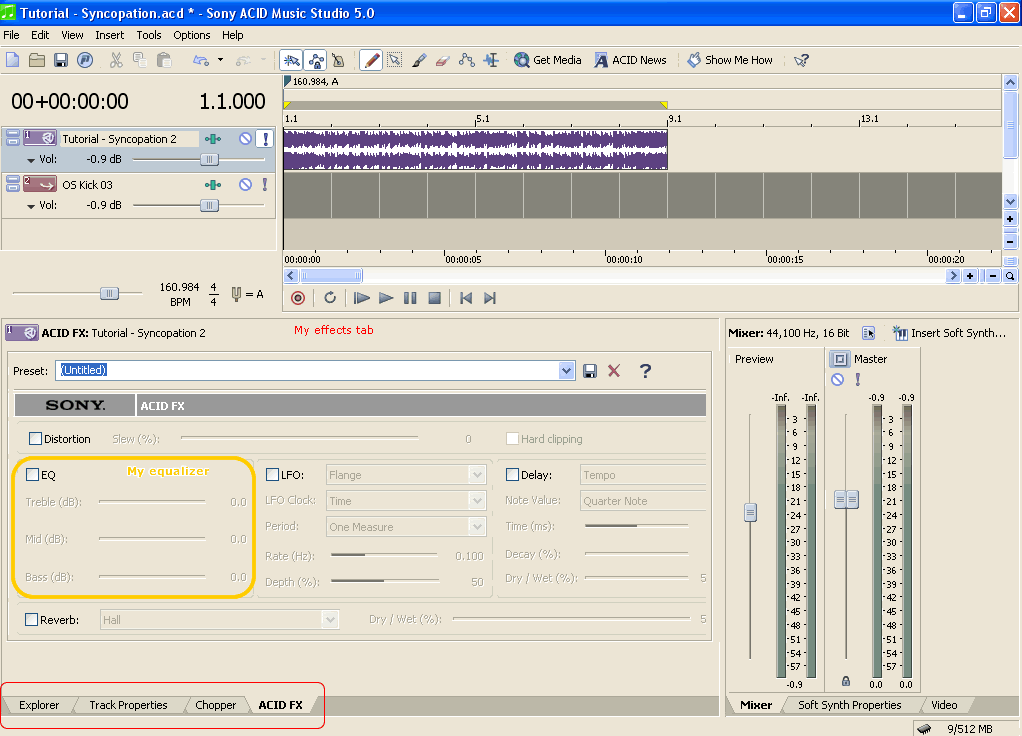The image size is (1022, 736).
Task: Solo the Tutorial - Syncopation 2 track
Action: click(265, 139)
